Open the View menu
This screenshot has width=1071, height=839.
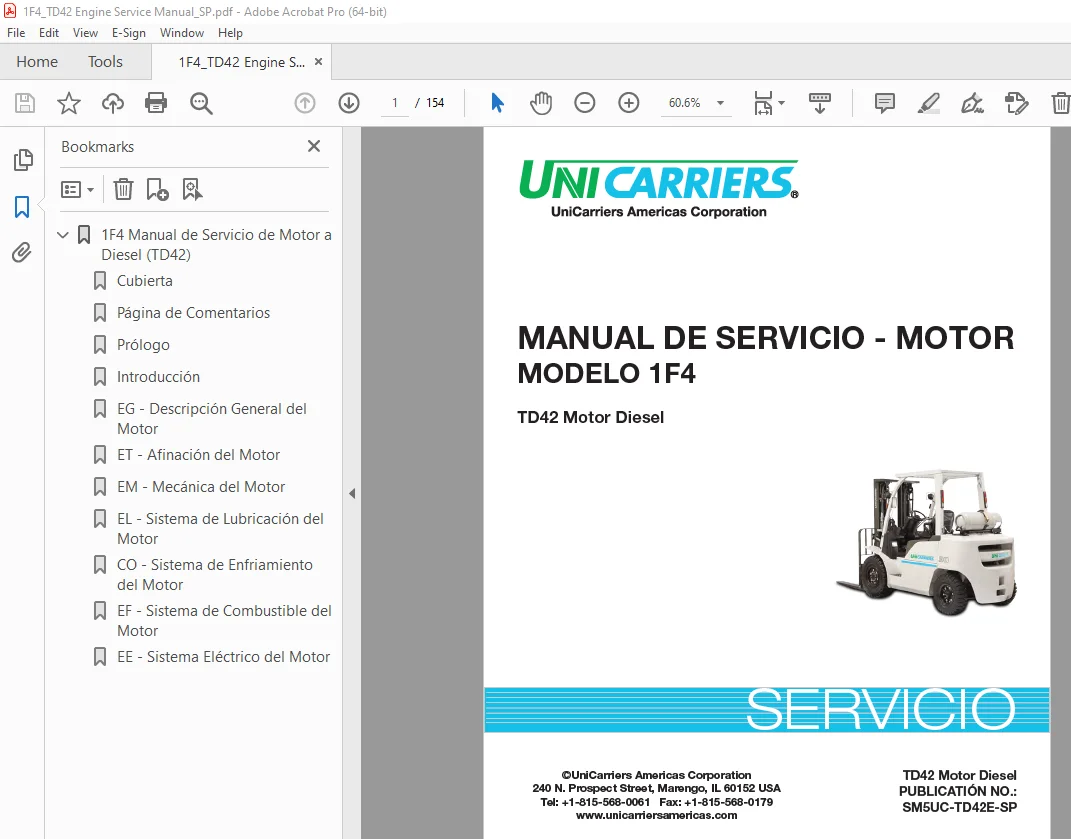[x=85, y=33]
